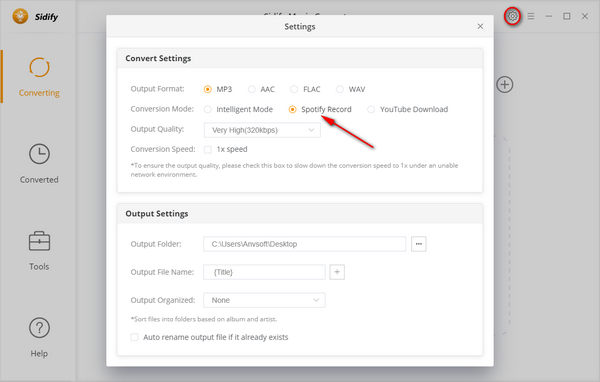Click the Sidify logo icon
600x382 pixels.
(20, 16)
